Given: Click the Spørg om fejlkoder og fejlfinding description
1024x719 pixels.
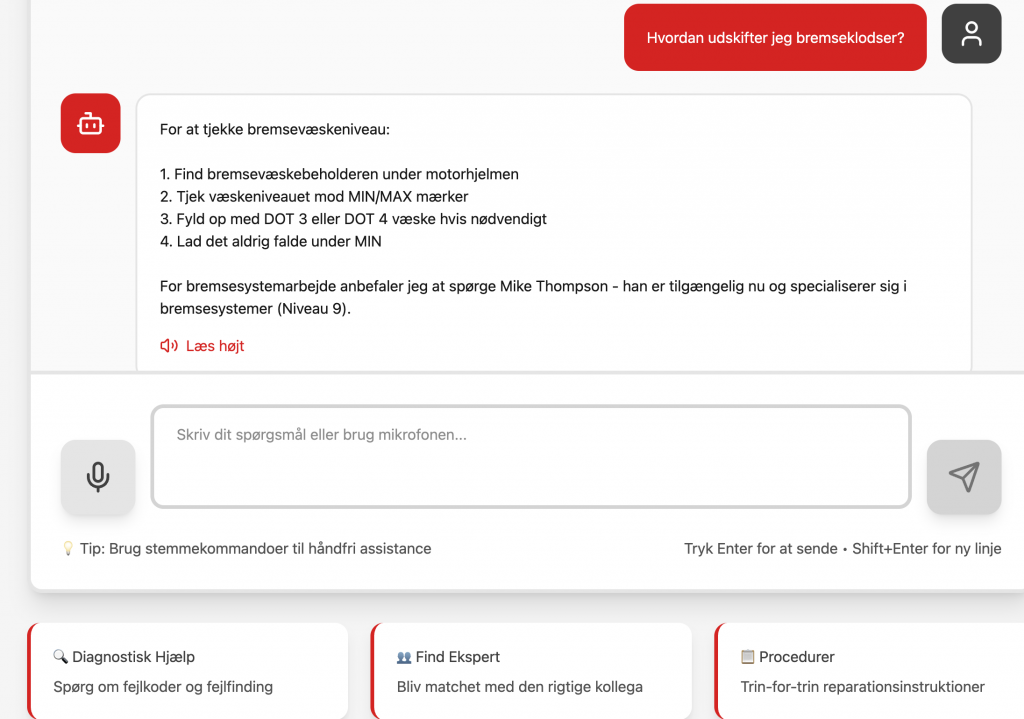Looking at the screenshot, I should [x=163, y=687].
